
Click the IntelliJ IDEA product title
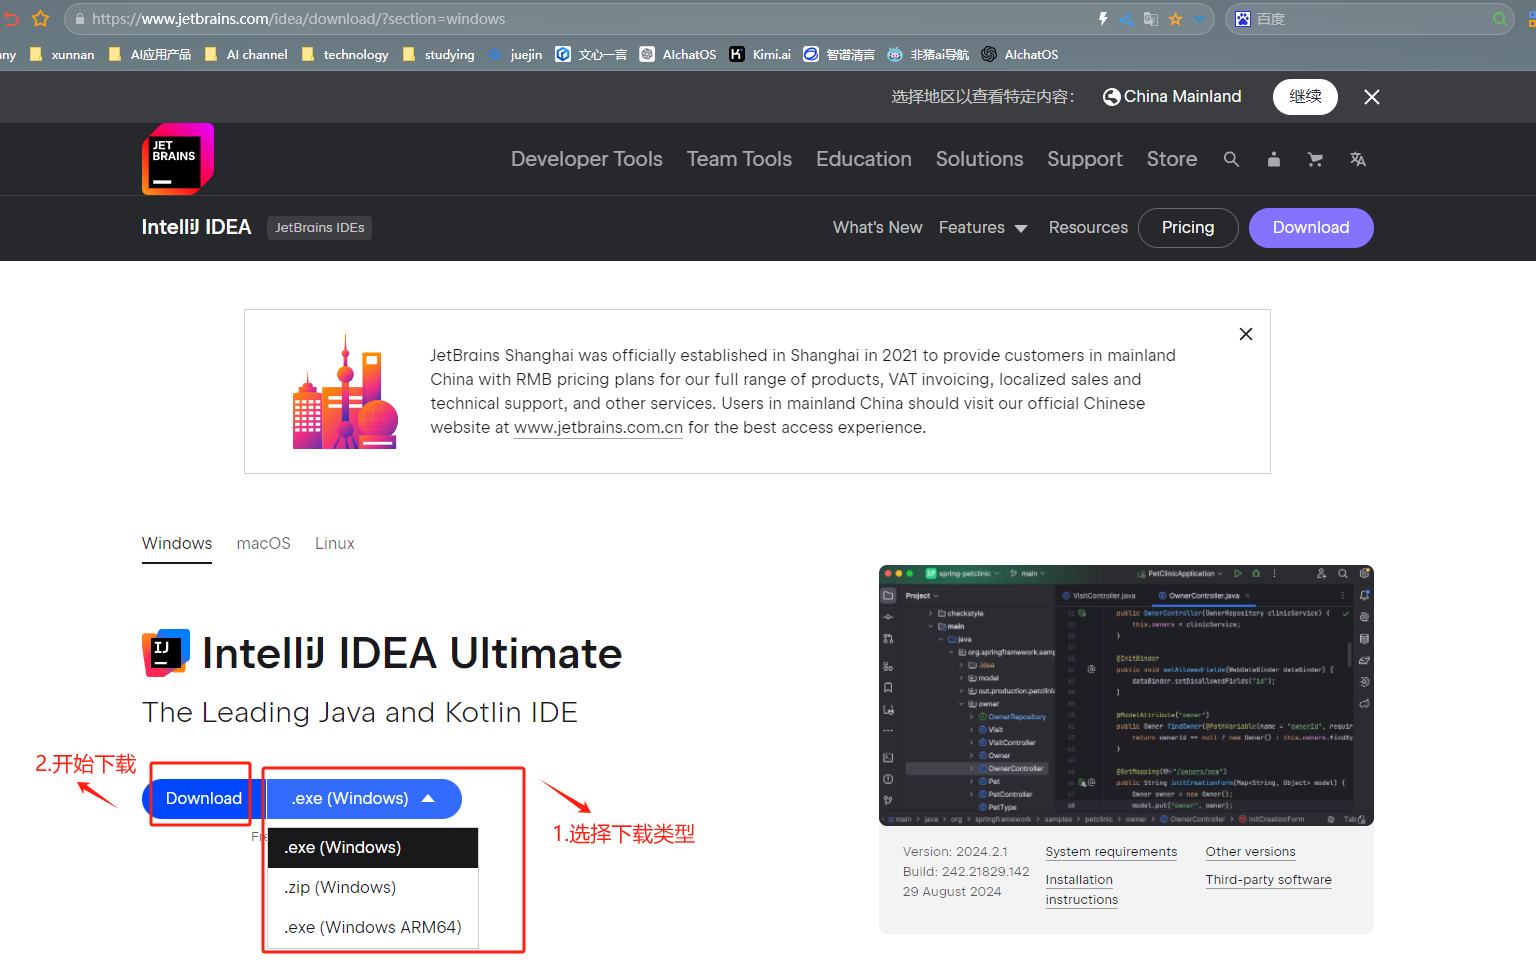pyautogui.click(x=196, y=228)
